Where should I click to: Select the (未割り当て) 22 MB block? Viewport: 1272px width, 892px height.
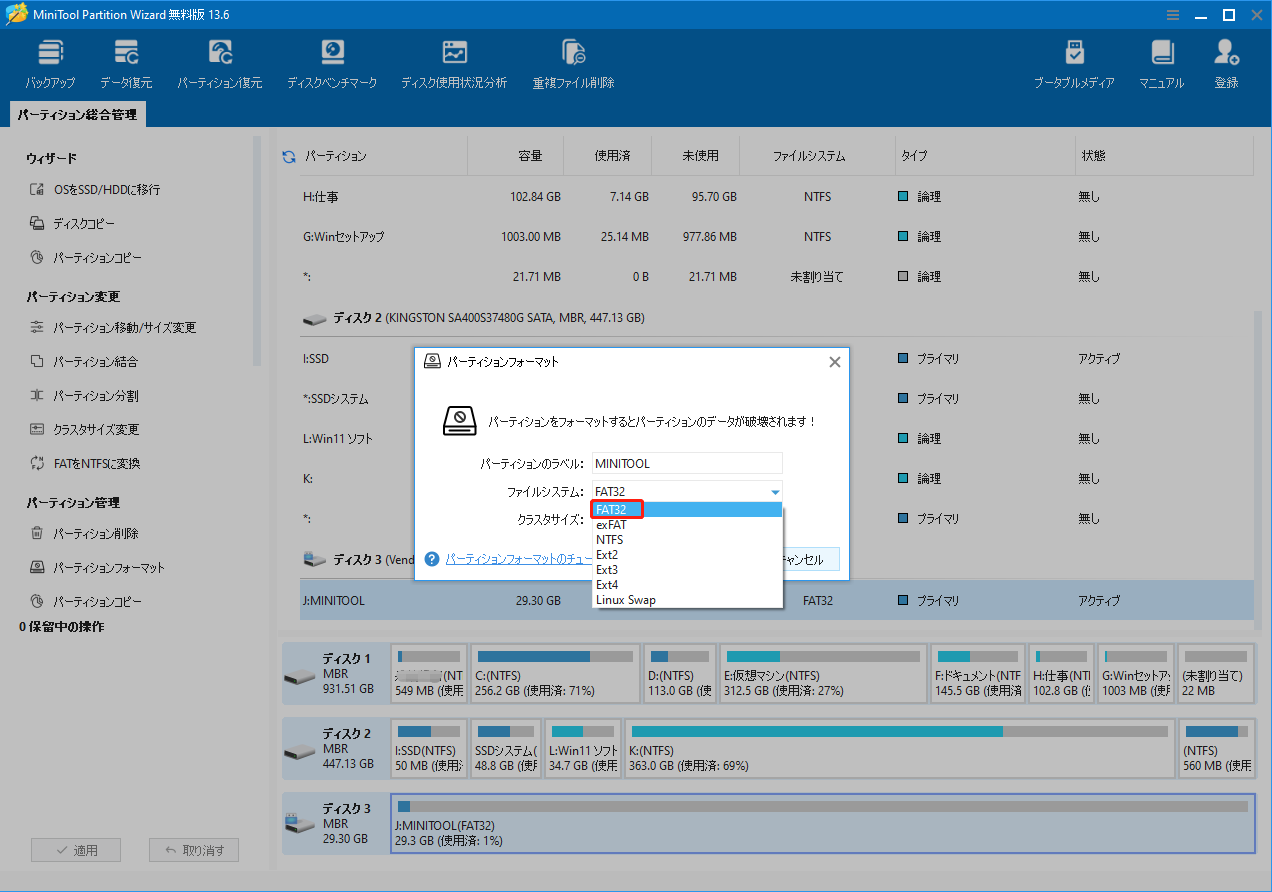1216,674
